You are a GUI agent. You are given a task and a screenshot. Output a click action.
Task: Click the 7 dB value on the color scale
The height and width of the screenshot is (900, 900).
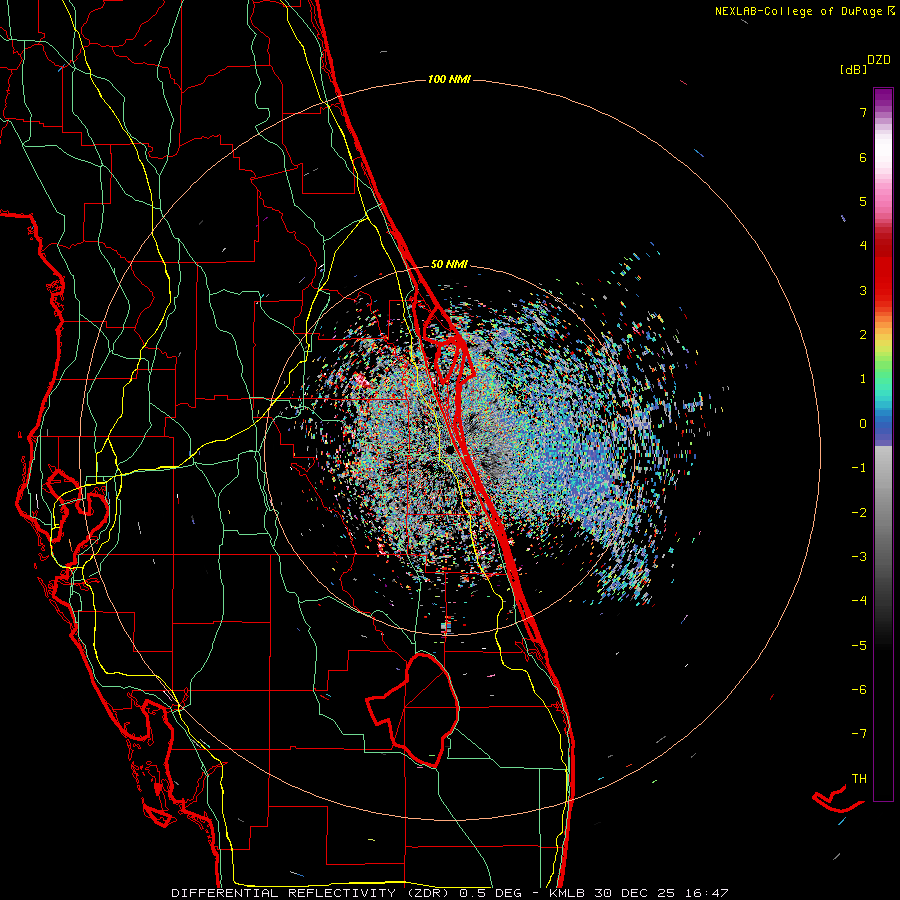[863, 112]
